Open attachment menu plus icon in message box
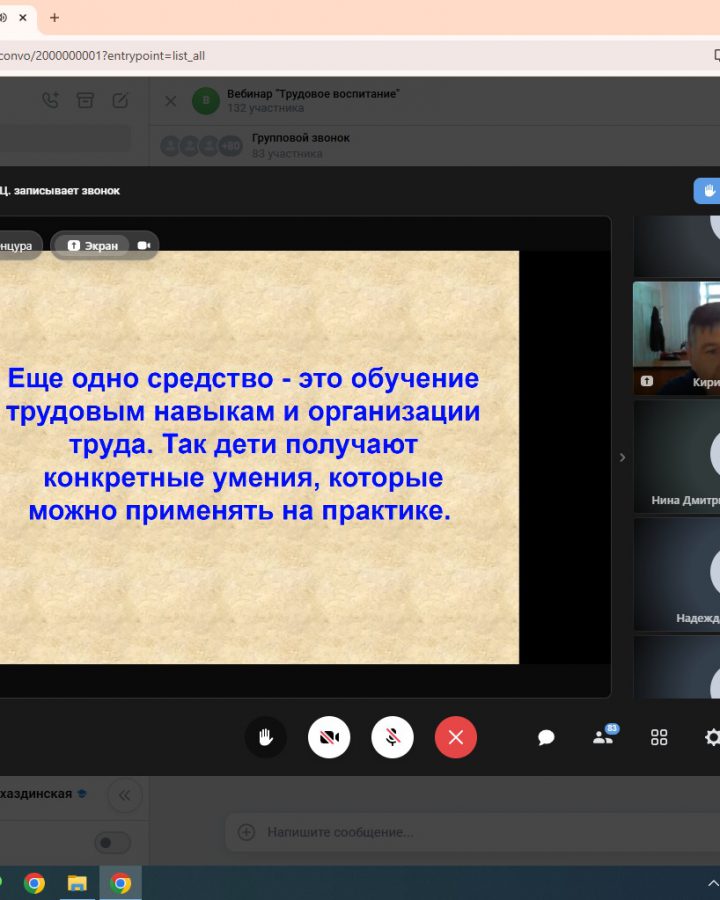The height and width of the screenshot is (900, 720). pos(246,832)
